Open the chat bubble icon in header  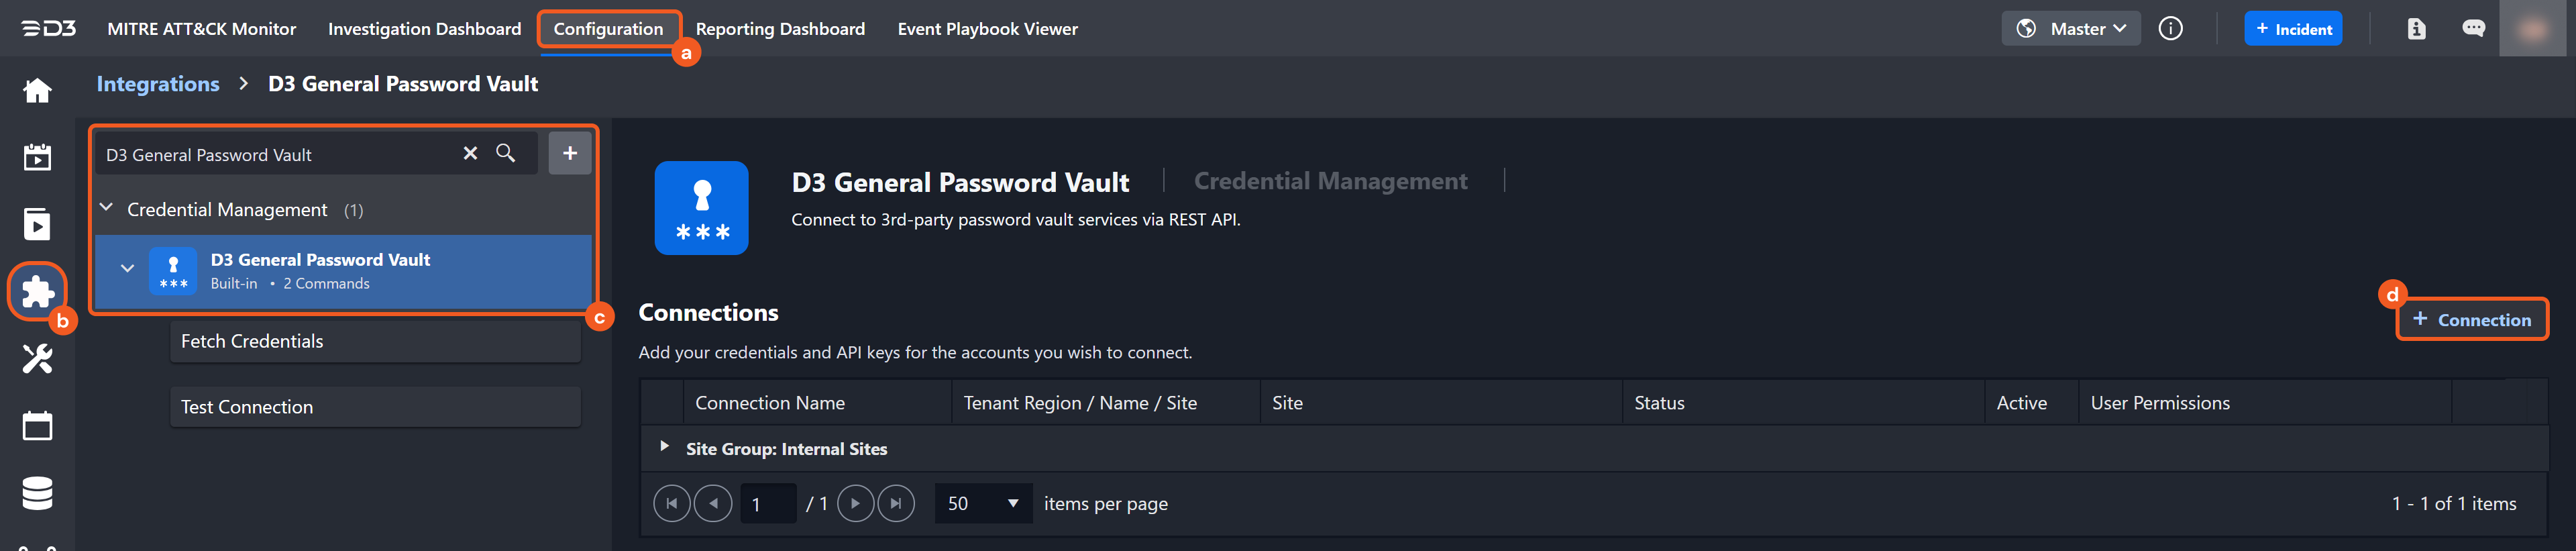[x=2473, y=29]
